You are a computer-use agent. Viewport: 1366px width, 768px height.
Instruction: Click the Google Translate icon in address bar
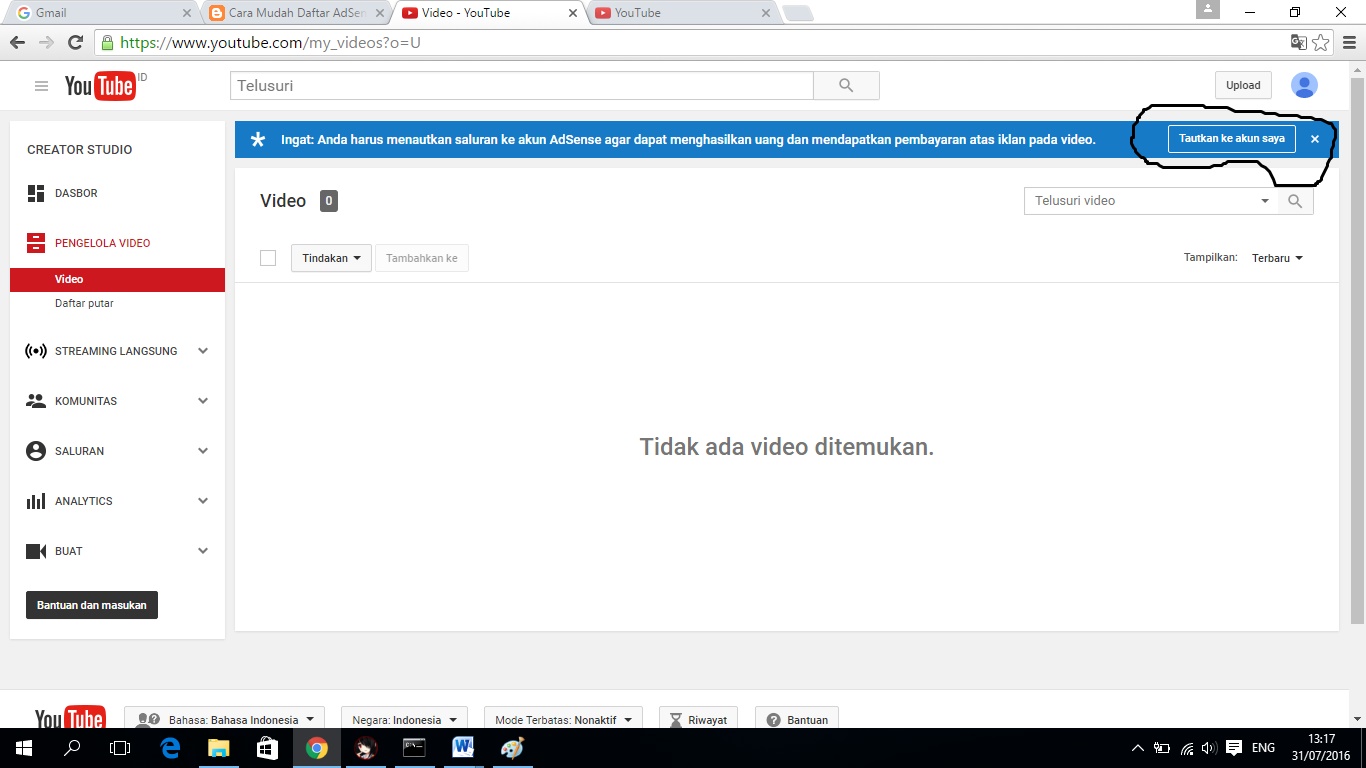tap(1299, 43)
